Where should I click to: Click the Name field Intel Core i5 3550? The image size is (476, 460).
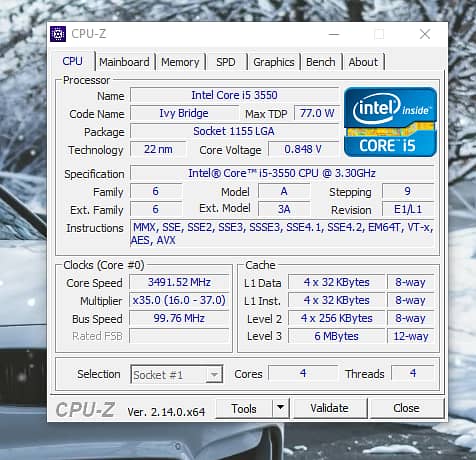(234, 95)
